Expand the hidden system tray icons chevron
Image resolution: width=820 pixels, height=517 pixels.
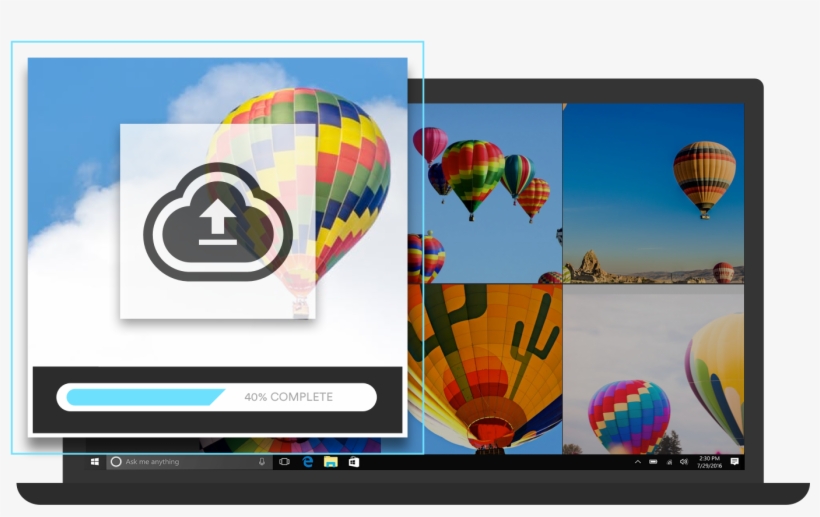coord(637,462)
